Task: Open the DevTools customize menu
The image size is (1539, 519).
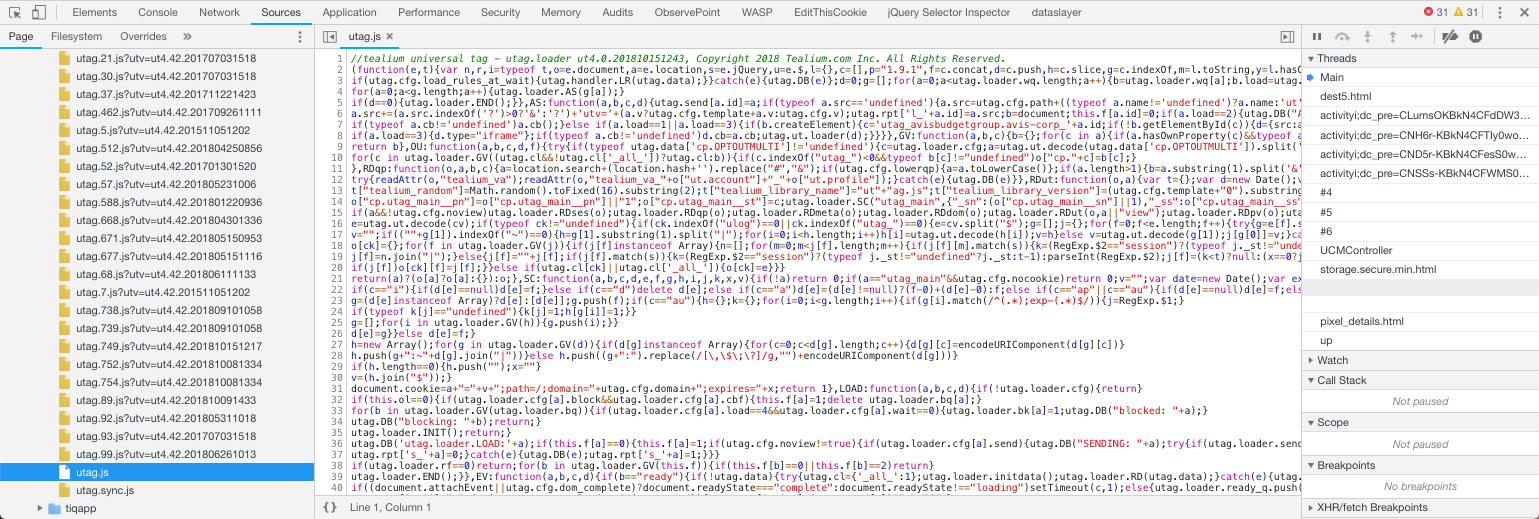Action: coord(1502,12)
